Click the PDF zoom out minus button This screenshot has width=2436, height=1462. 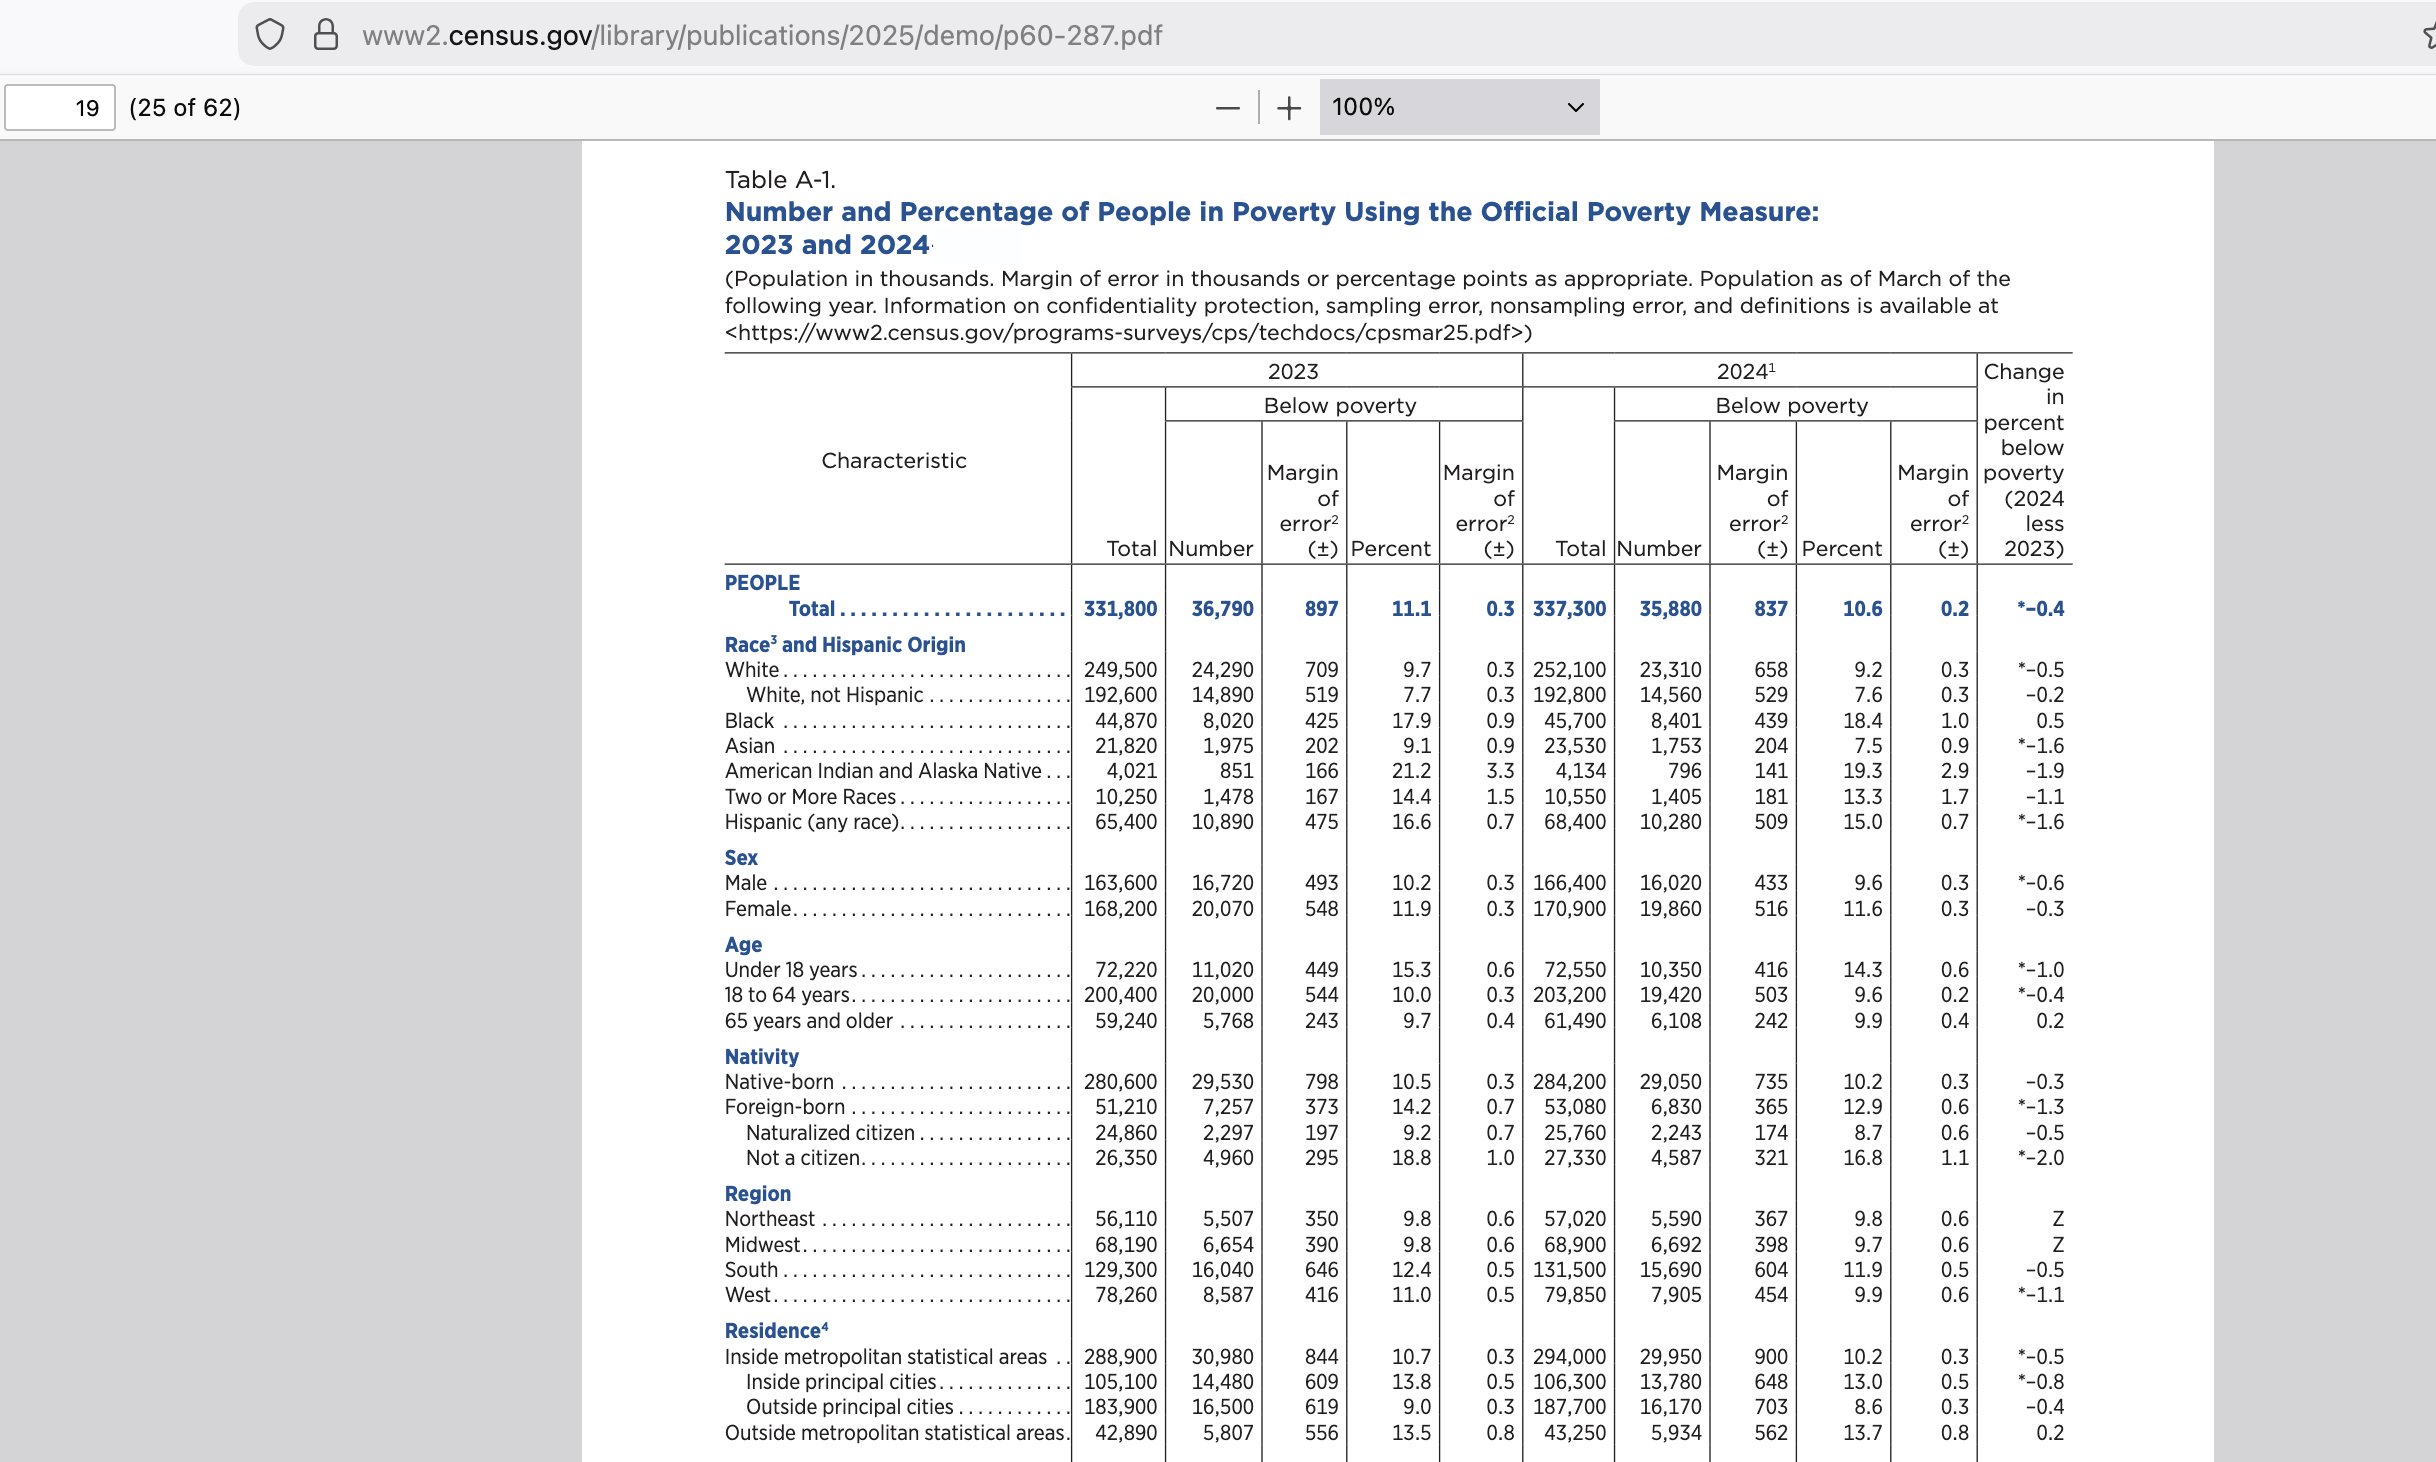coord(1227,108)
